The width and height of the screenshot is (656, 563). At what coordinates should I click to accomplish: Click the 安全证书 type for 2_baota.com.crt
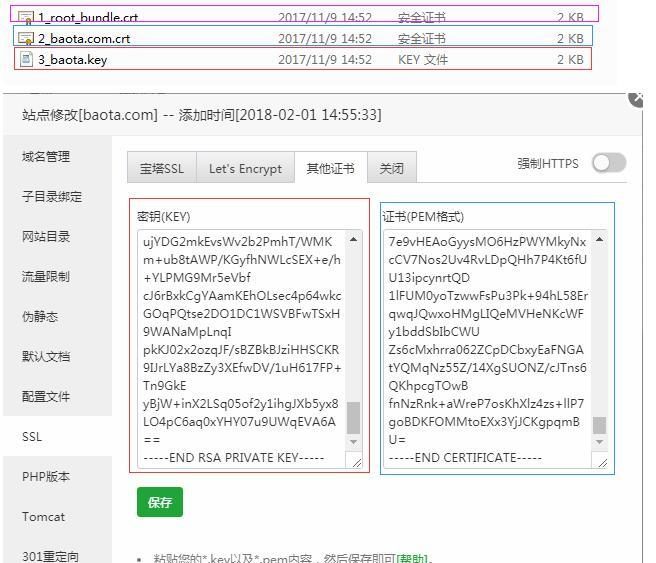(421, 39)
